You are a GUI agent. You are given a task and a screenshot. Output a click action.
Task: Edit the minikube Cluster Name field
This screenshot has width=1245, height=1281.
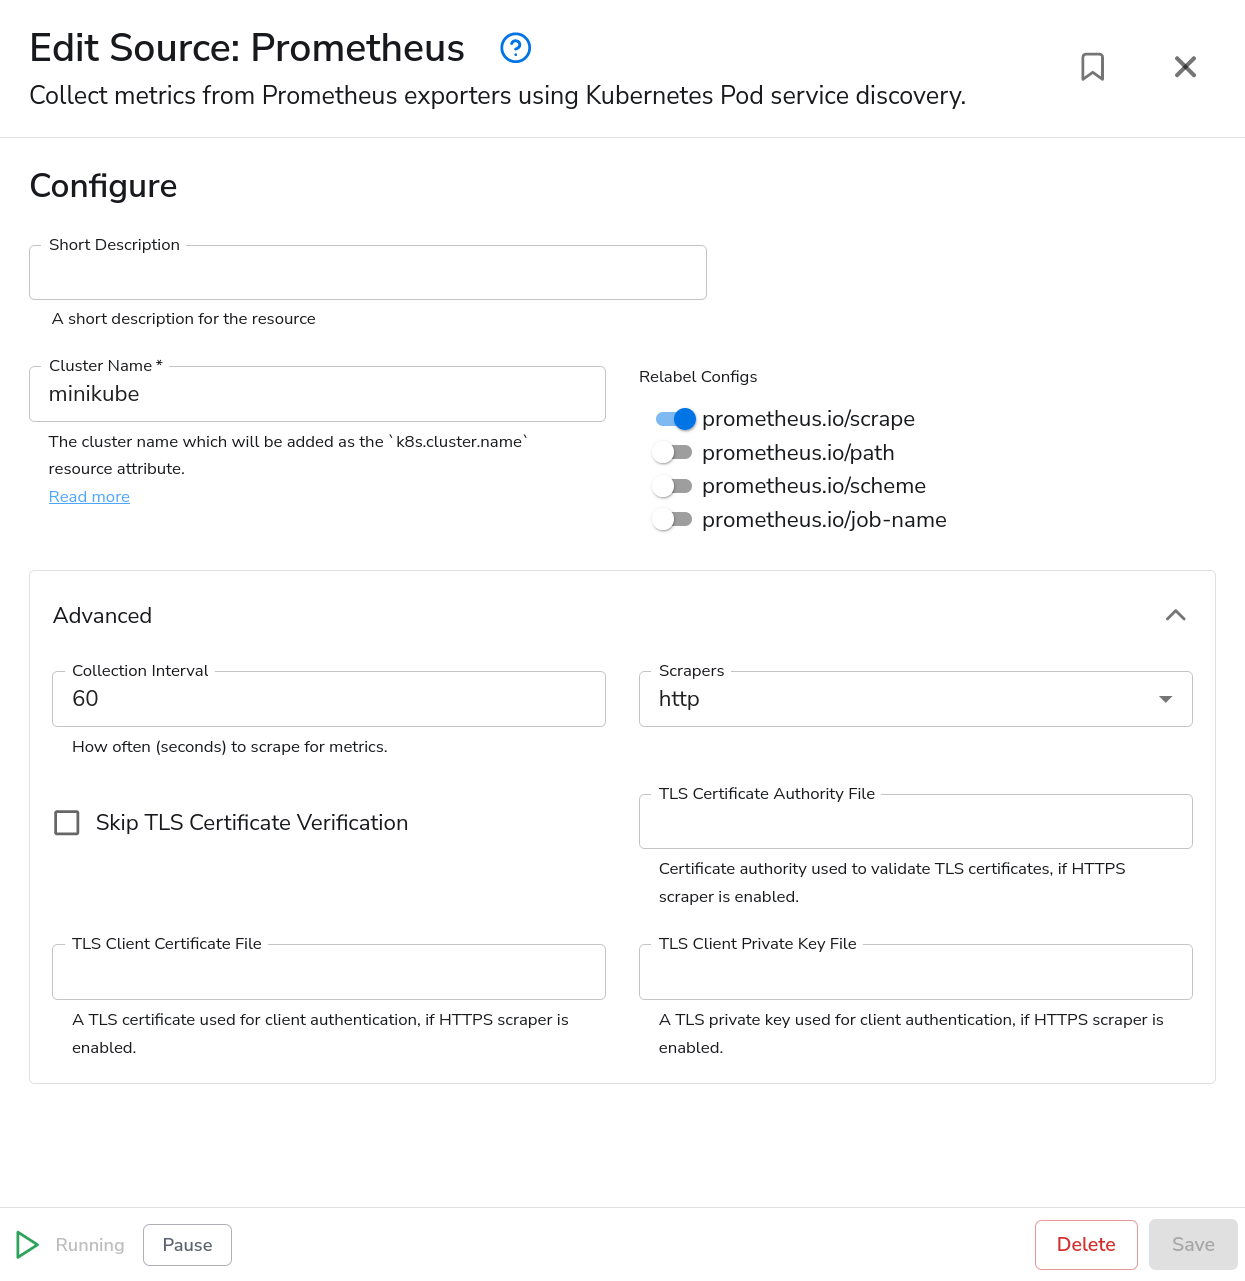[x=317, y=394]
